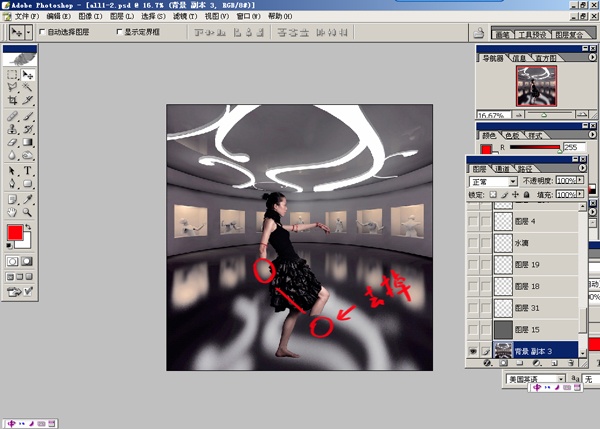Show layer 图层 18 visibility box
600x429 pixels.
point(473,286)
